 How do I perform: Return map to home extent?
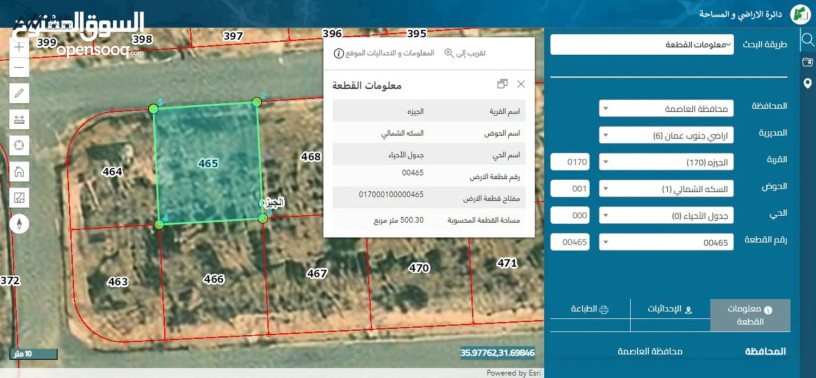coord(19,171)
